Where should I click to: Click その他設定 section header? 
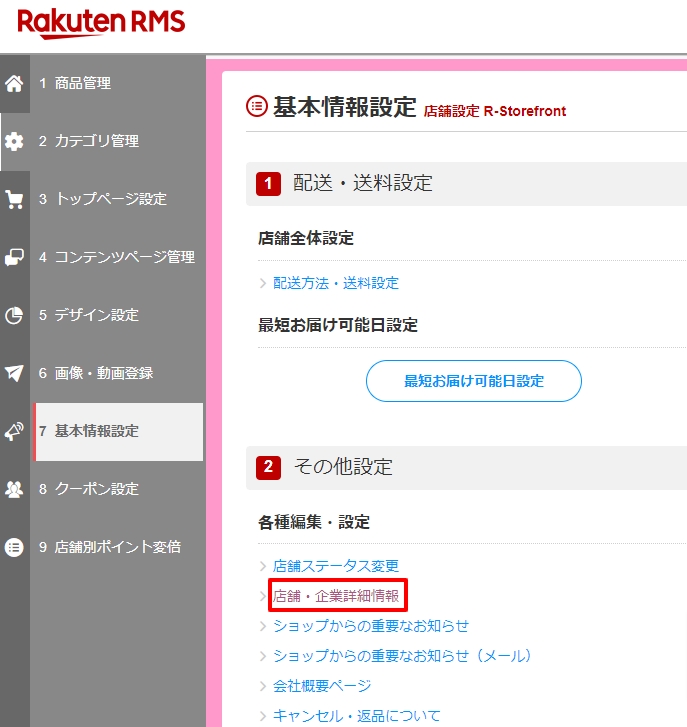tap(466, 467)
